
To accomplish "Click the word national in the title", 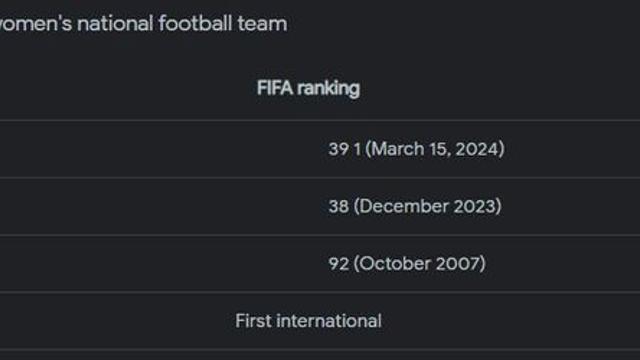I will (x=115, y=23).
